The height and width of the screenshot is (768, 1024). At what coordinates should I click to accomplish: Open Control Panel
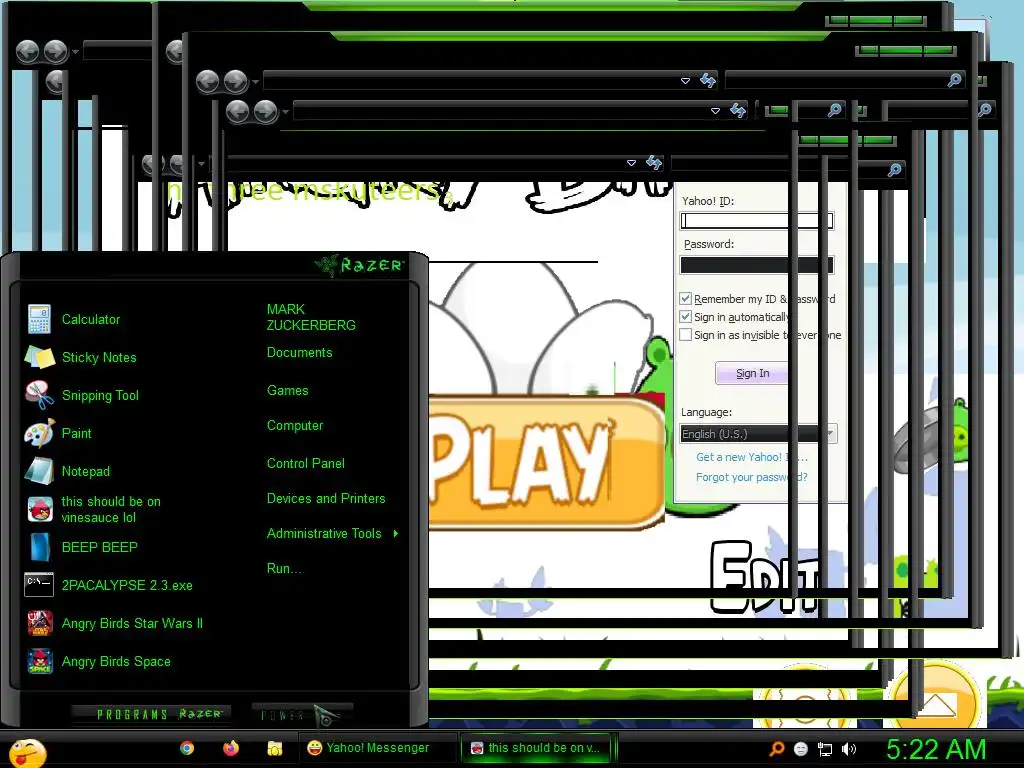click(306, 464)
